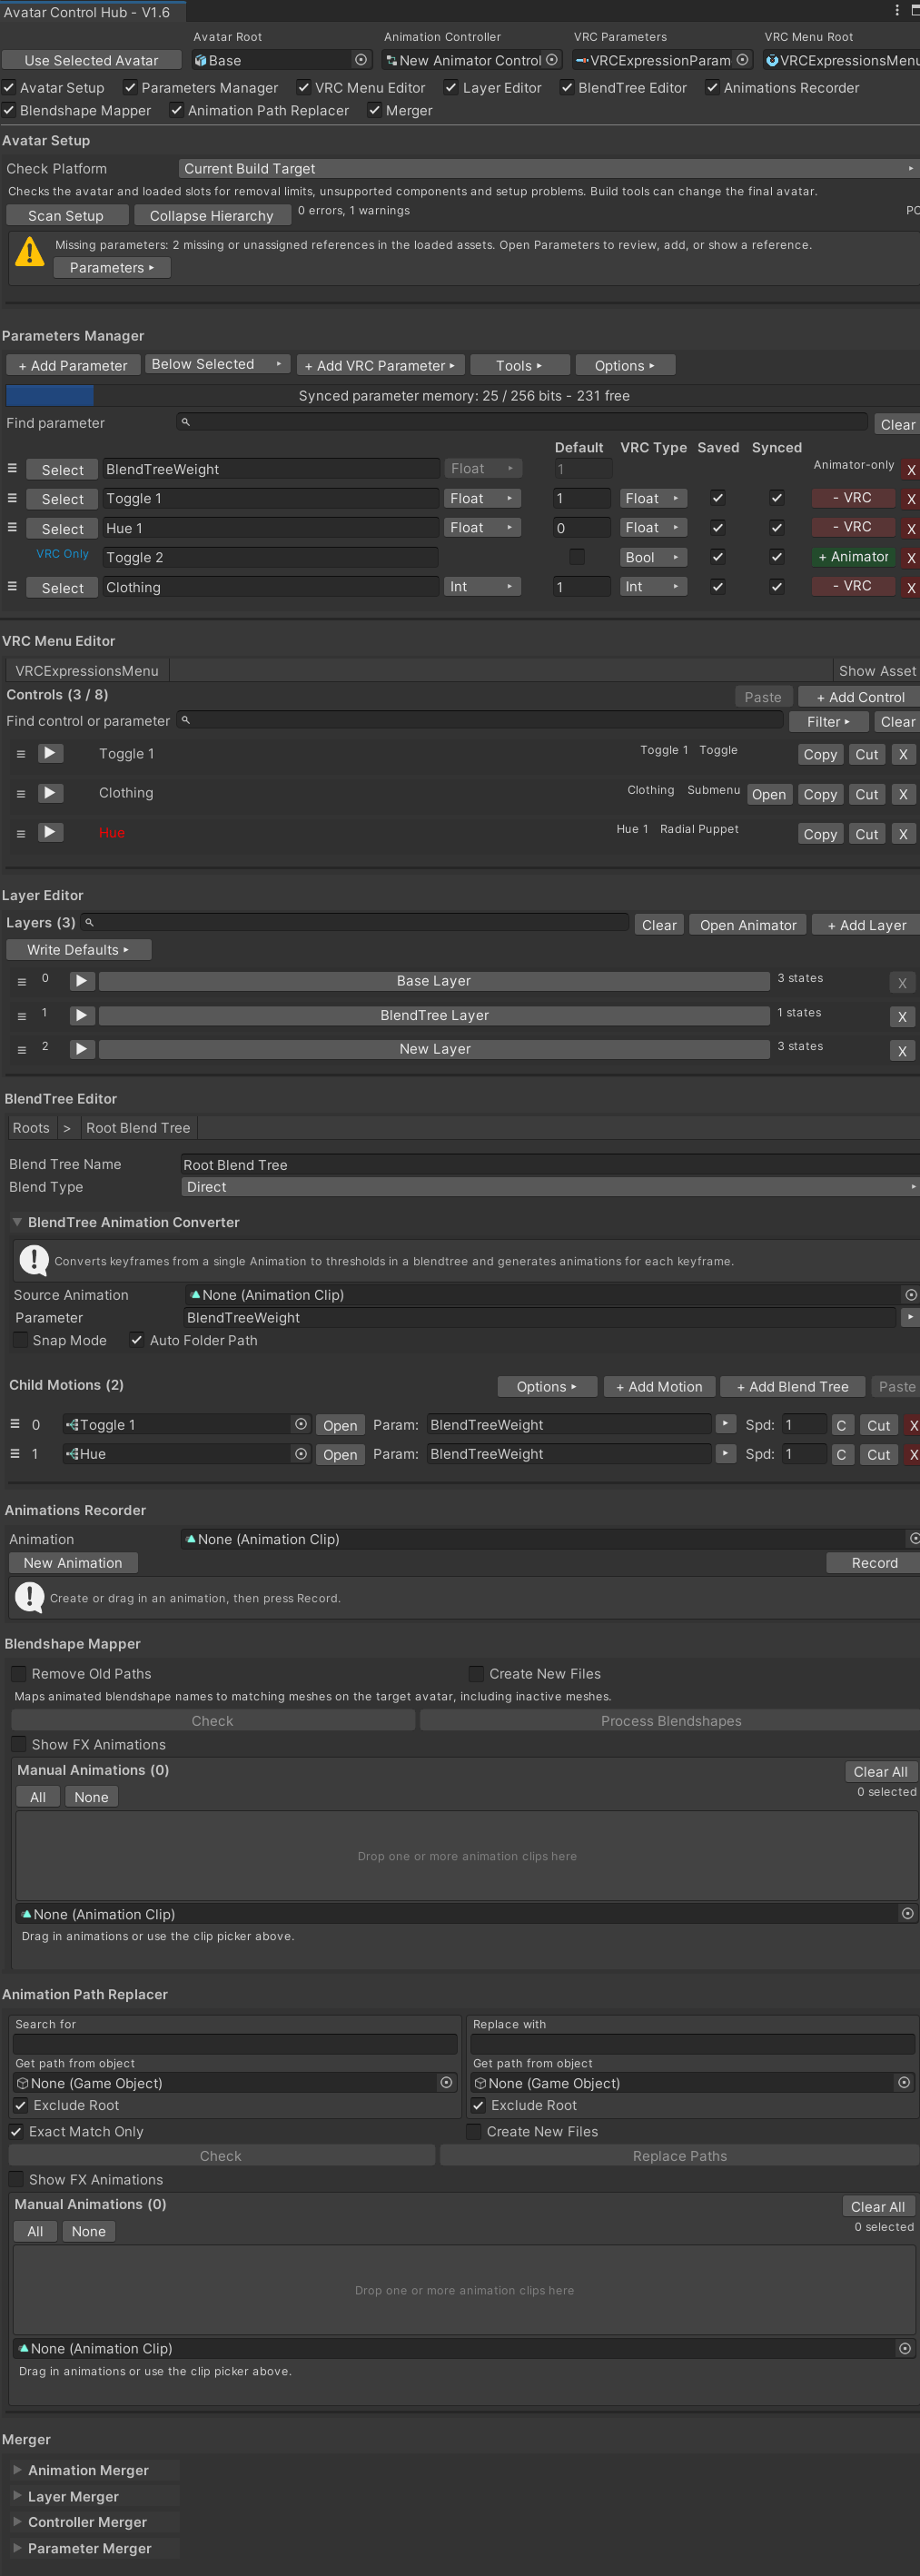Viewport: 920px width, 2576px height.
Task: Click the play icon for Base Layer
Action: click(82, 981)
